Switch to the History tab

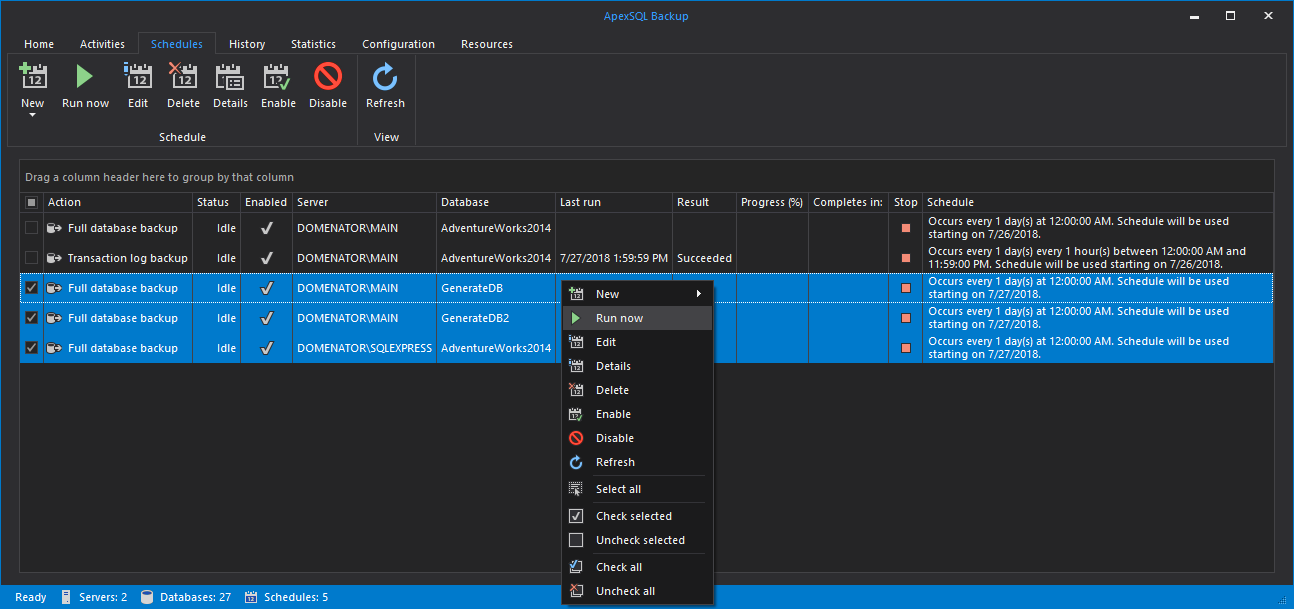tap(246, 44)
